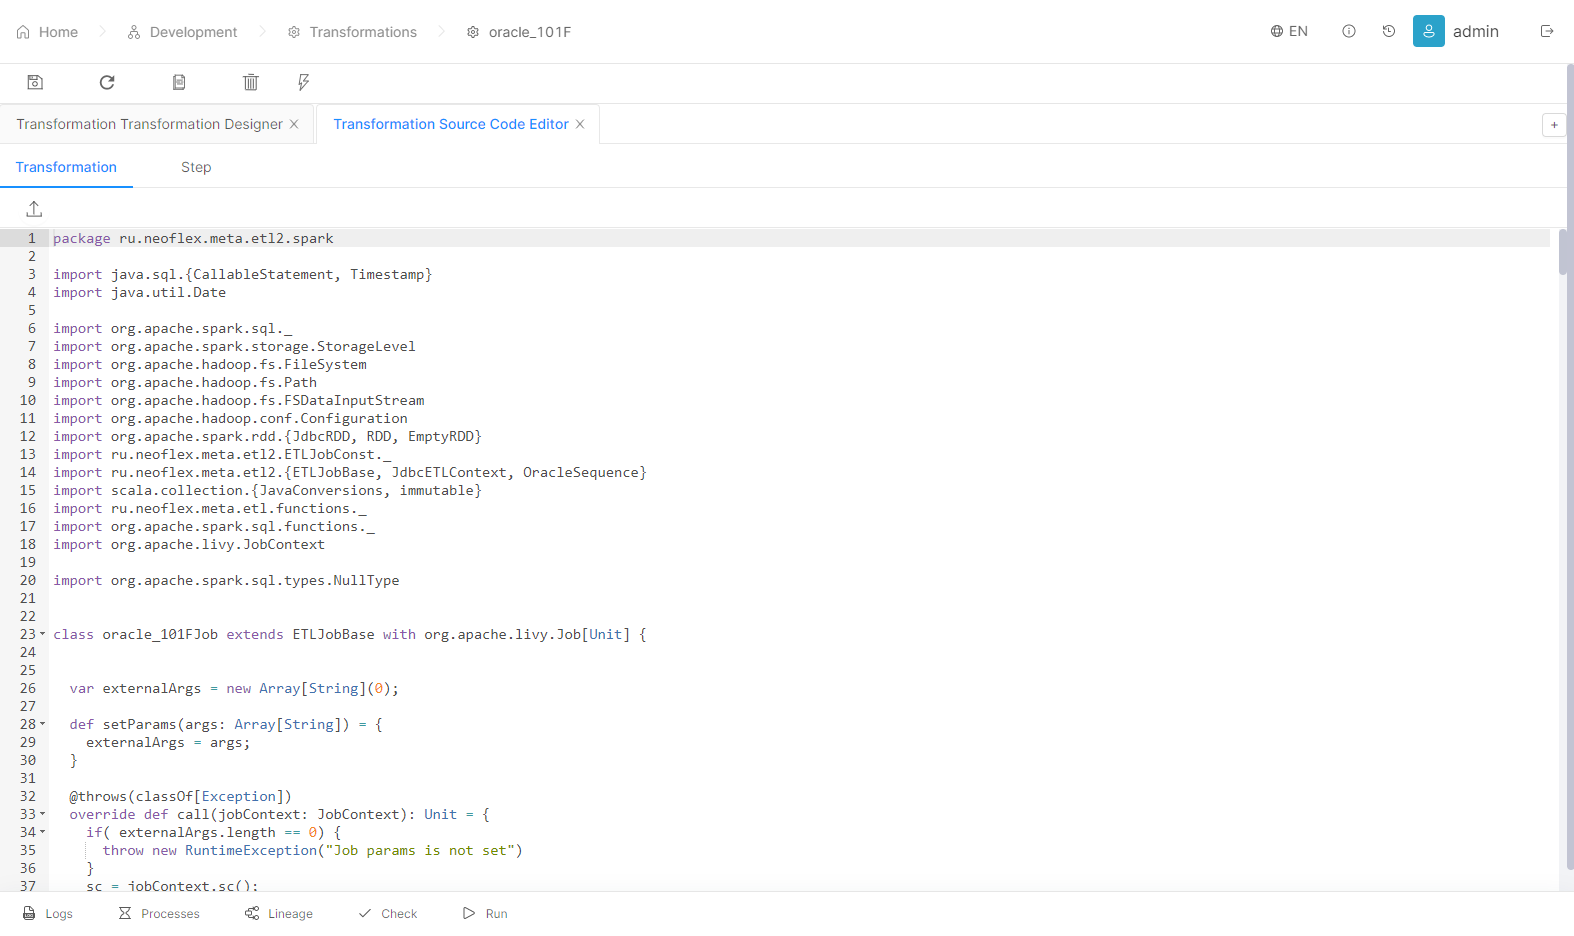
Task: Collapse the if block fold at line 34
Action: (42, 832)
